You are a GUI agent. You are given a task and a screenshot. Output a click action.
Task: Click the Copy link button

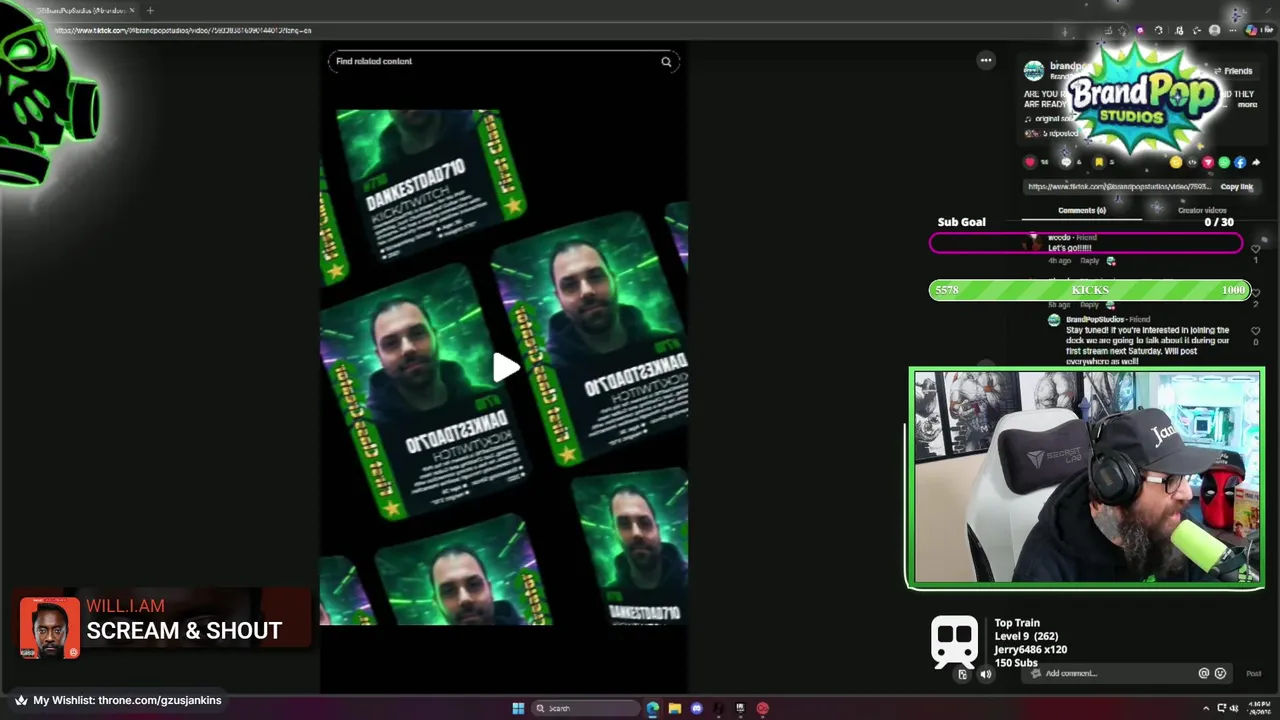tap(1236, 186)
